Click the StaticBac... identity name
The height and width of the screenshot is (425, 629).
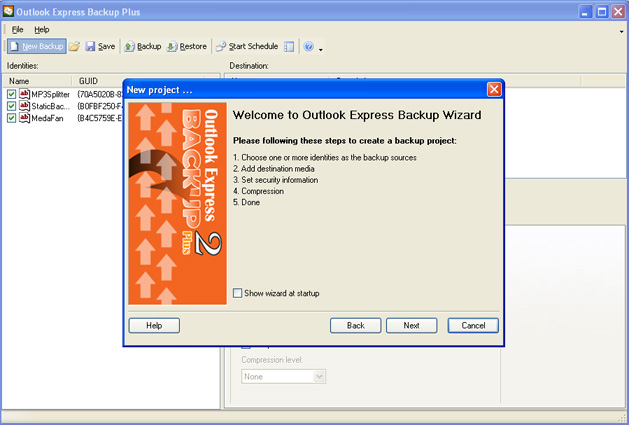pyautogui.click(x=51, y=106)
